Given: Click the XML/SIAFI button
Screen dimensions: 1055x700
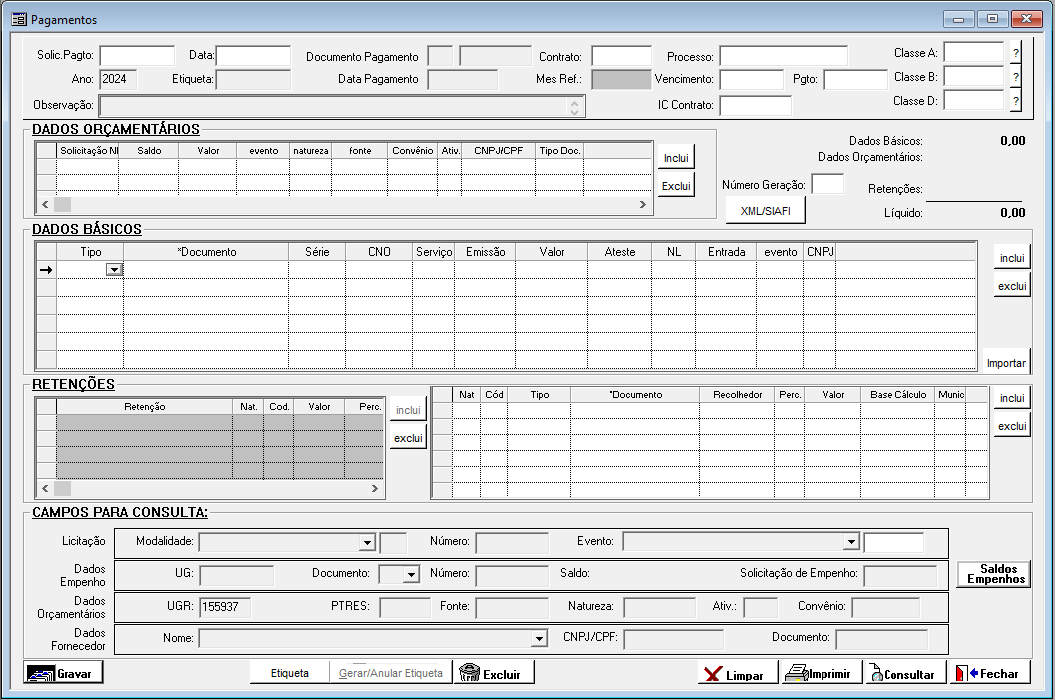Looking at the screenshot, I should tap(765, 211).
